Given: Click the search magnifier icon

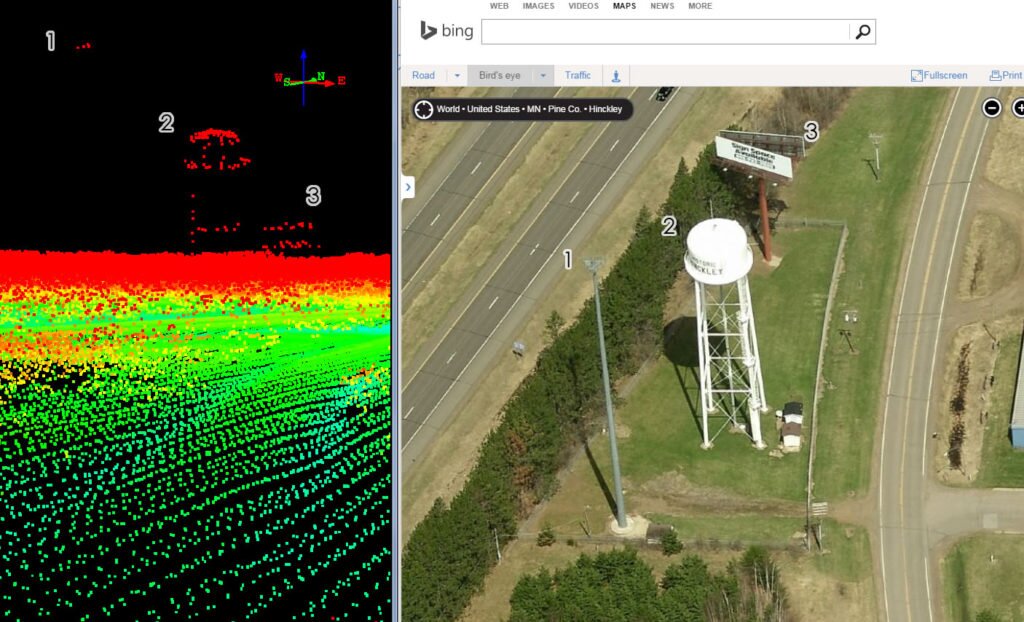Looking at the screenshot, I should point(863,31).
